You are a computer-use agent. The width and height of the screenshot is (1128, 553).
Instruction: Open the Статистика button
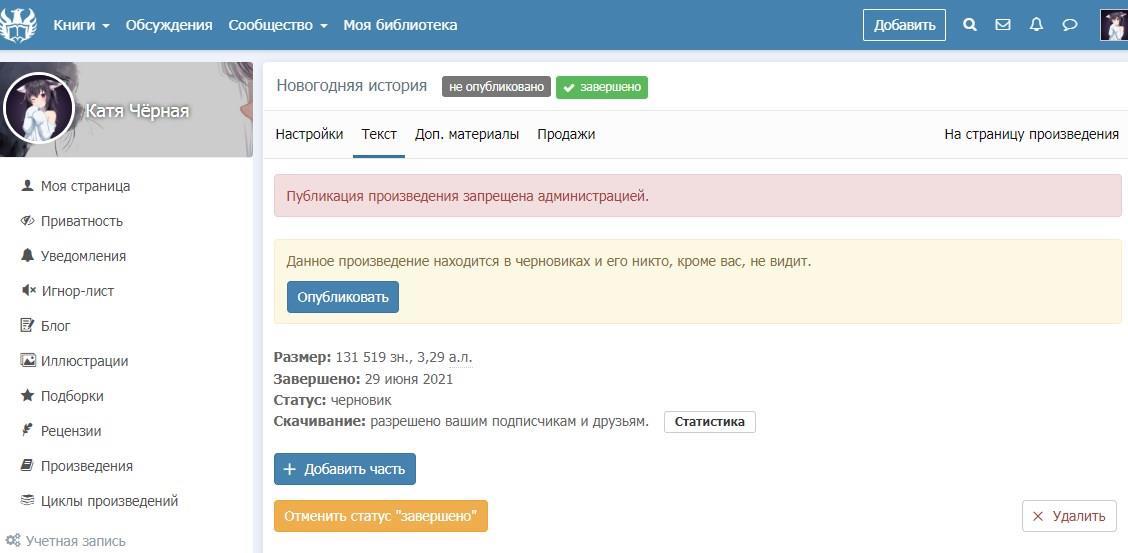coord(709,422)
